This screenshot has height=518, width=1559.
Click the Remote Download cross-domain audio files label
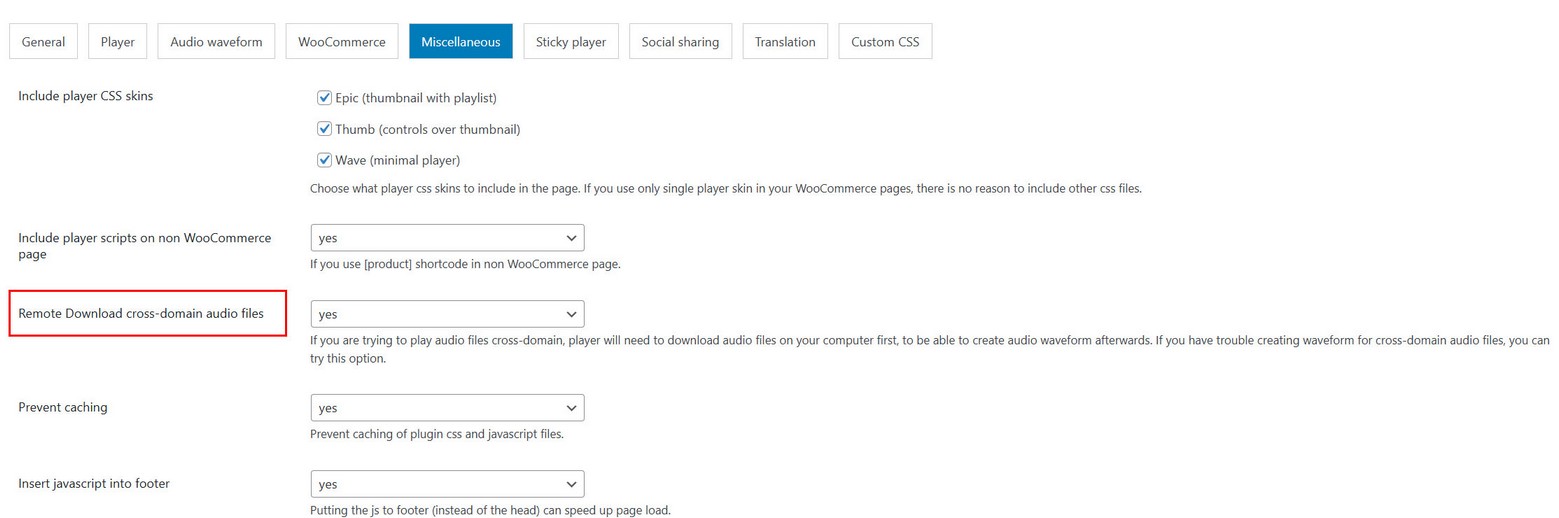pyautogui.click(x=141, y=313)
